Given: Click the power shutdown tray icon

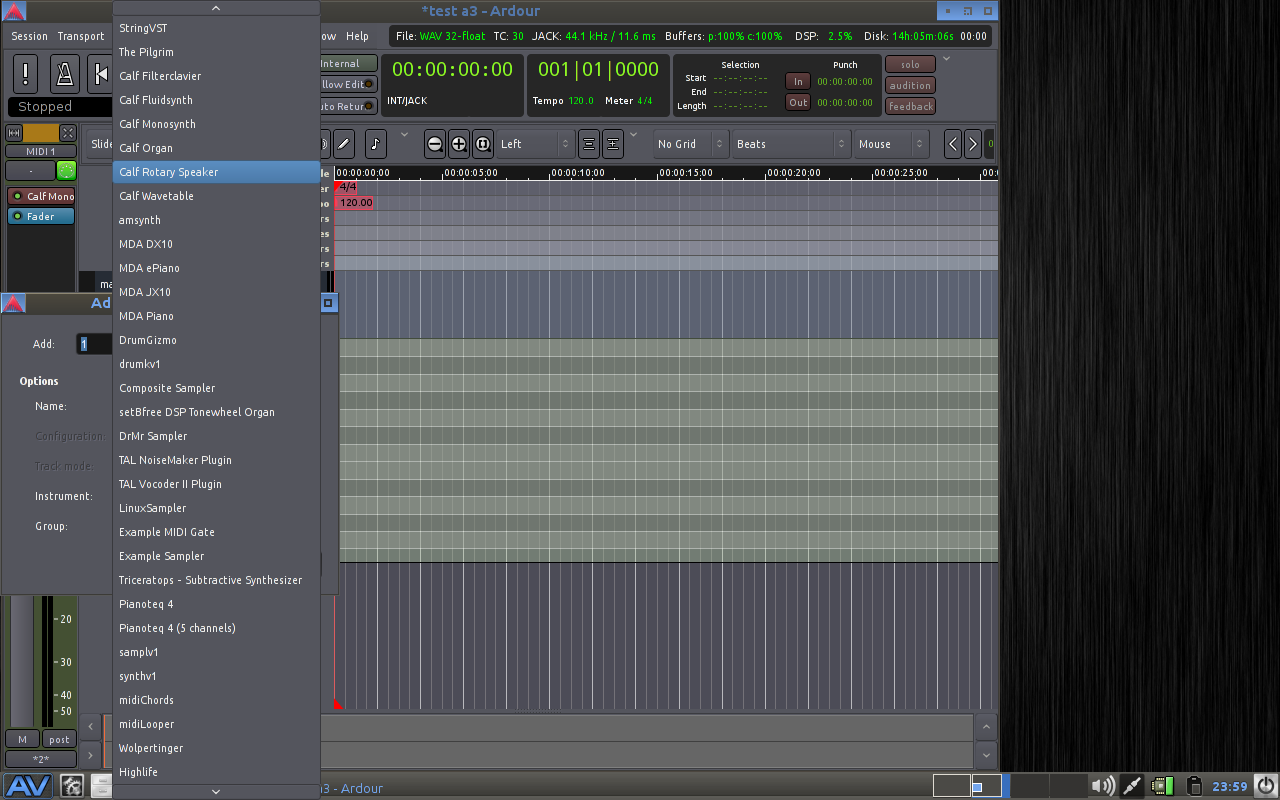Looking at the screenshot, I should coord(1265,786).
